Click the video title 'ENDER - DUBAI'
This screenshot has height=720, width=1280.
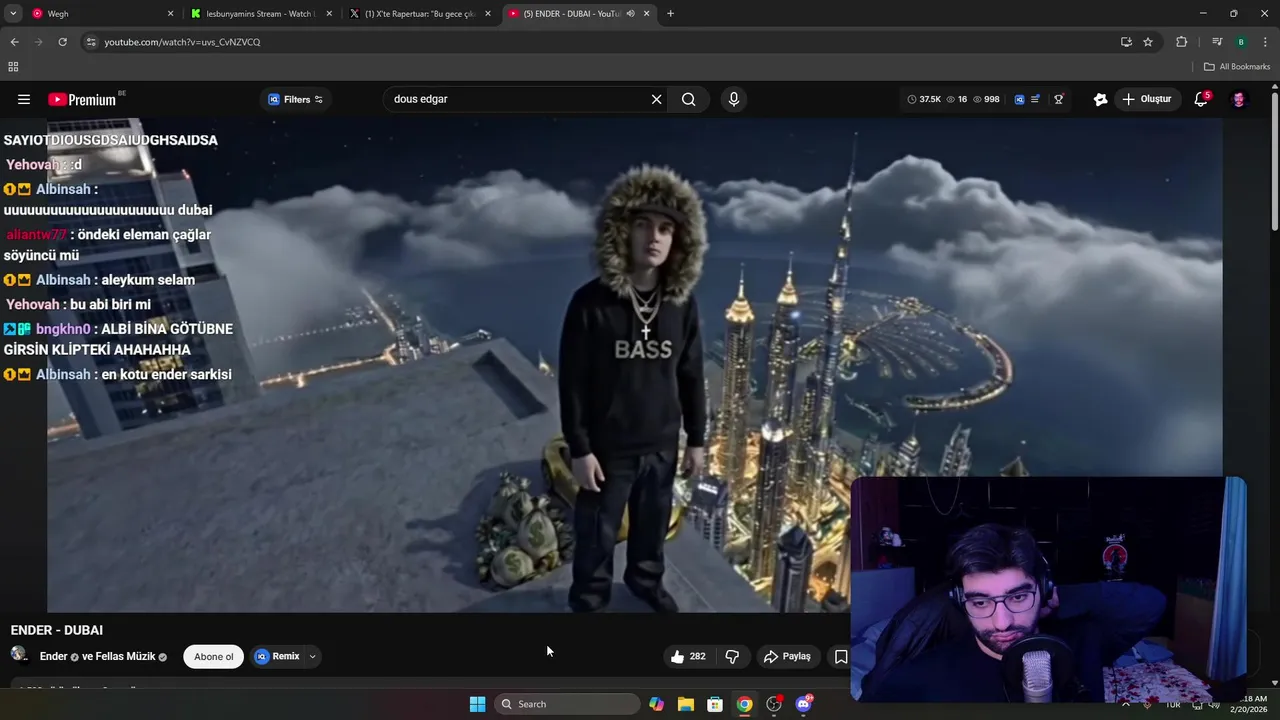57,630
